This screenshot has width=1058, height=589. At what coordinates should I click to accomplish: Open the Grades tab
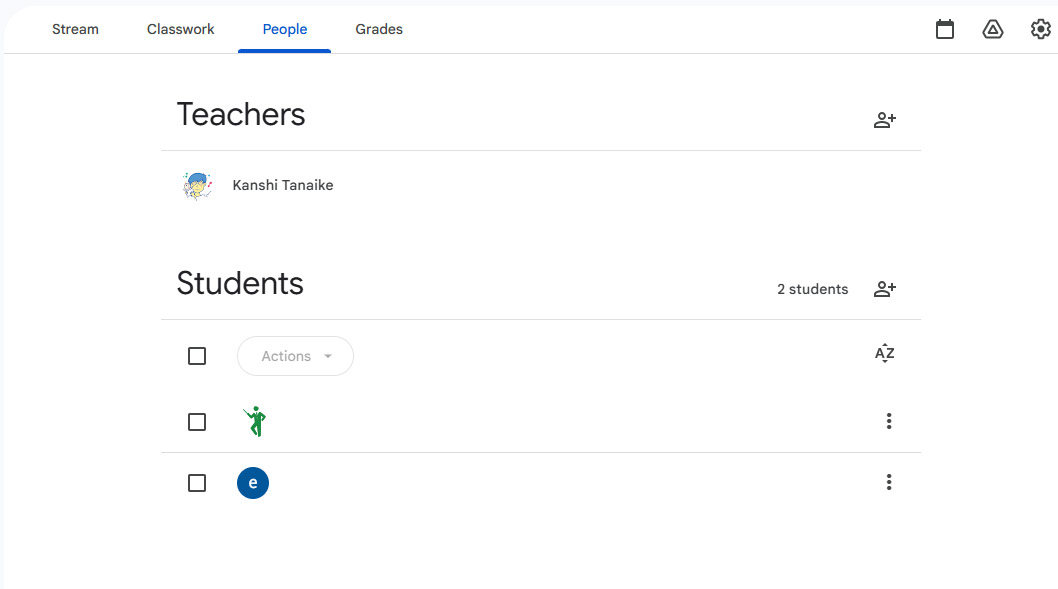pos(379,29)
